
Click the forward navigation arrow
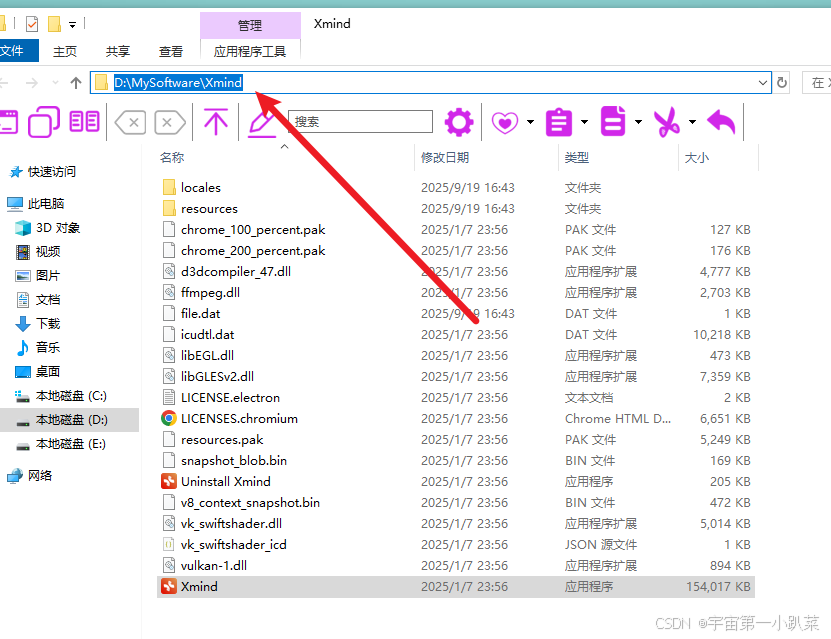32,83
